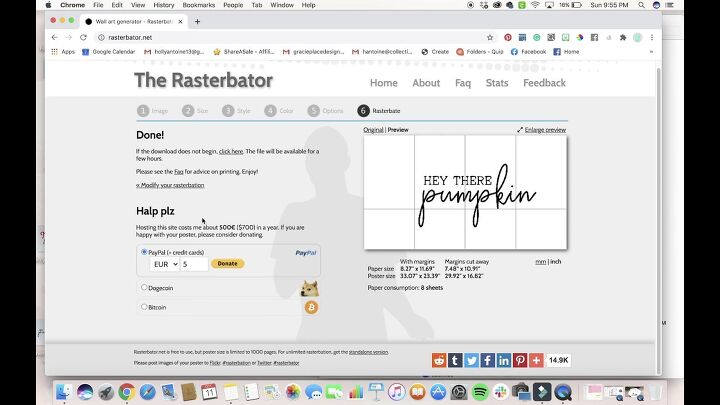The image size is (720, 405).
Task: Reload the rasterbator.net page
Action: pos(83,38)
